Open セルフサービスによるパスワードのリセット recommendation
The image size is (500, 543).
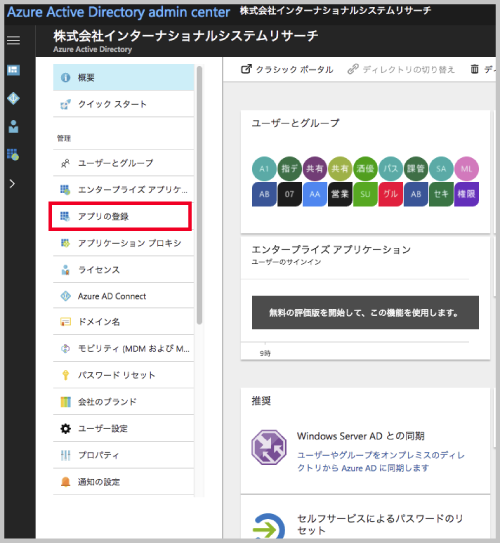pos(380,524)
